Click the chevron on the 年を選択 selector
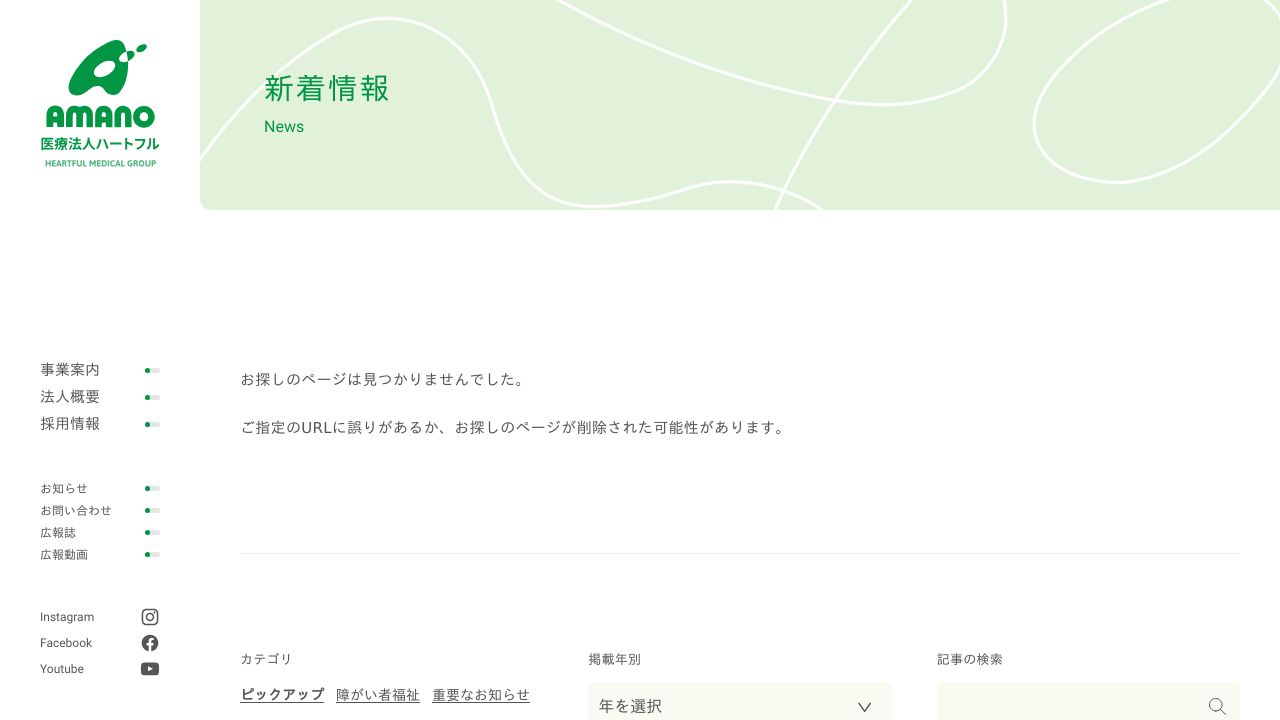1280x720 pixels. [864, 707]
